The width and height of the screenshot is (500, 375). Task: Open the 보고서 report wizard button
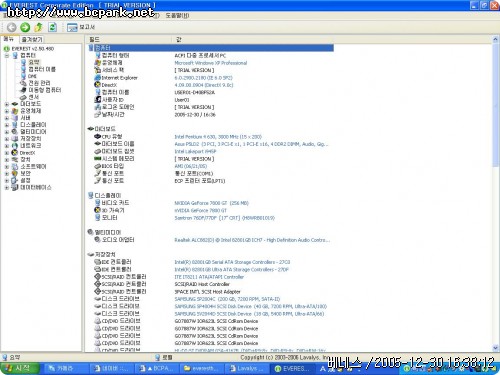[80, 27]
